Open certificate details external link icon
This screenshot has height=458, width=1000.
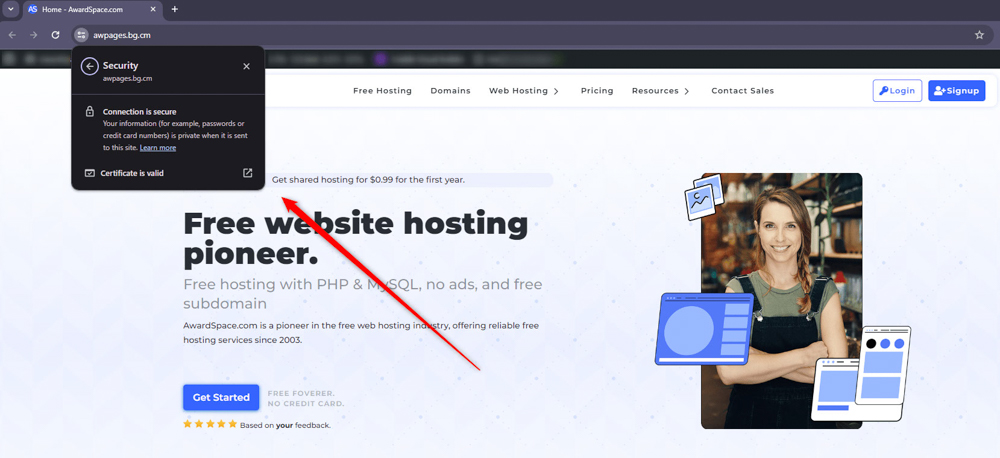point(247,173)
